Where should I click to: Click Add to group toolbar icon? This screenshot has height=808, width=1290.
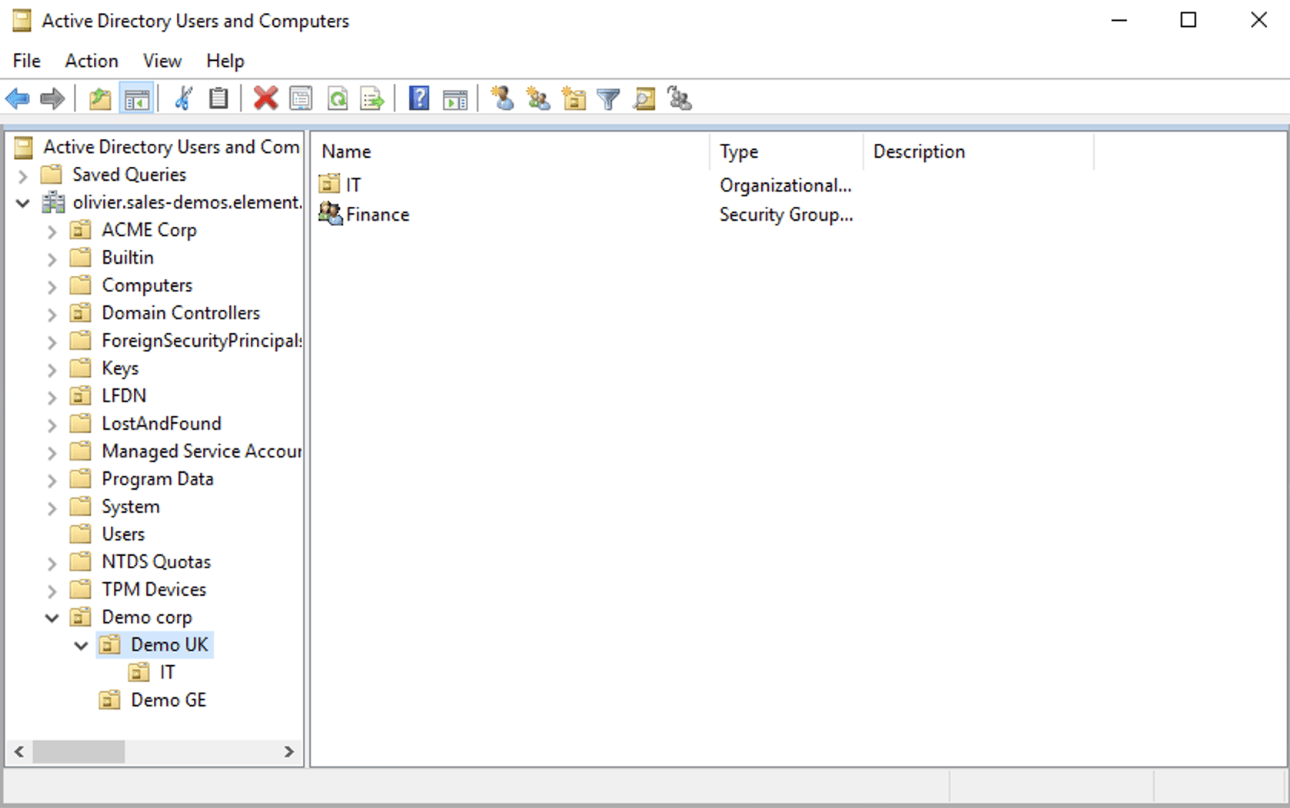click(680, 98)
